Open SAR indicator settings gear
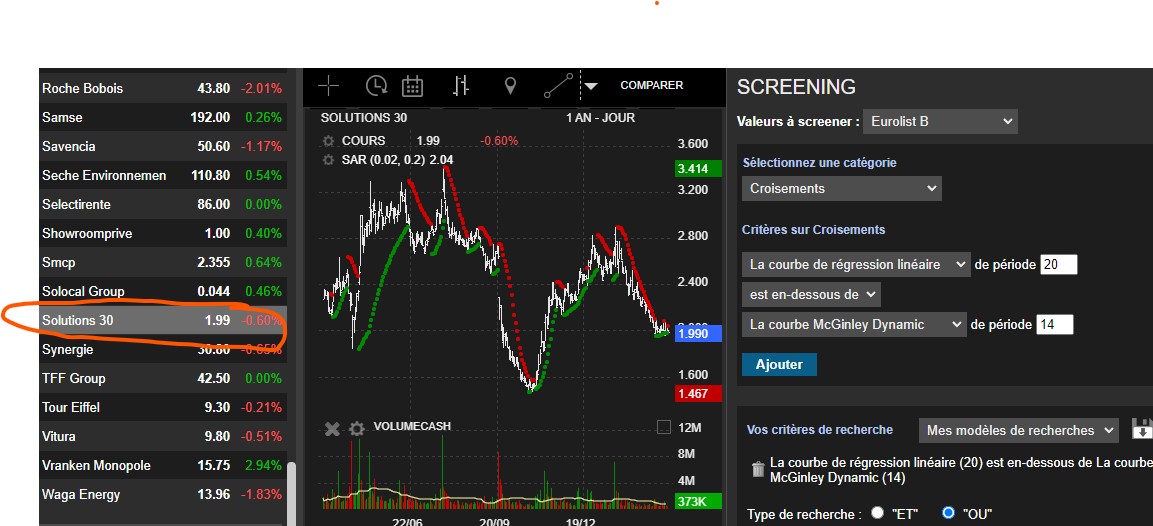 point(329,160)
